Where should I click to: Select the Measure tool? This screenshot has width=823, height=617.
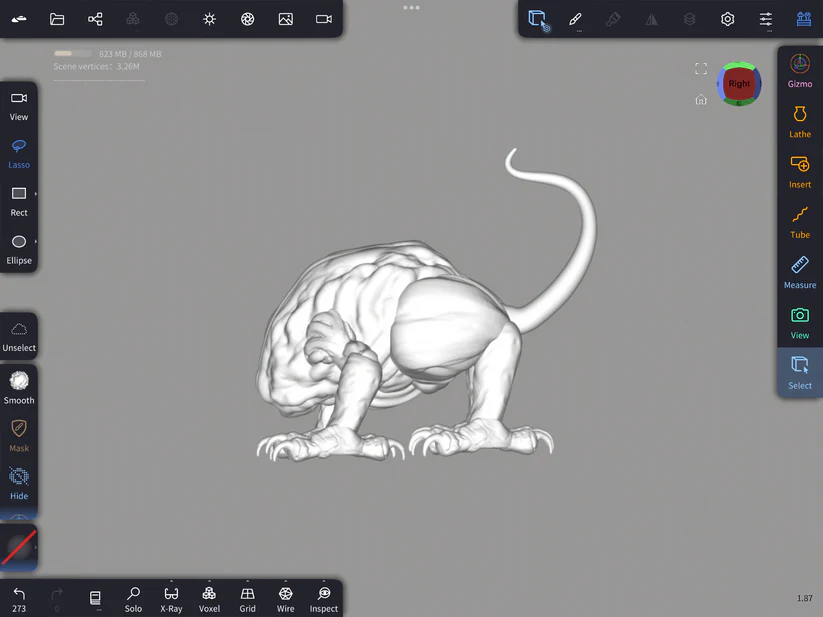(800, 273)
